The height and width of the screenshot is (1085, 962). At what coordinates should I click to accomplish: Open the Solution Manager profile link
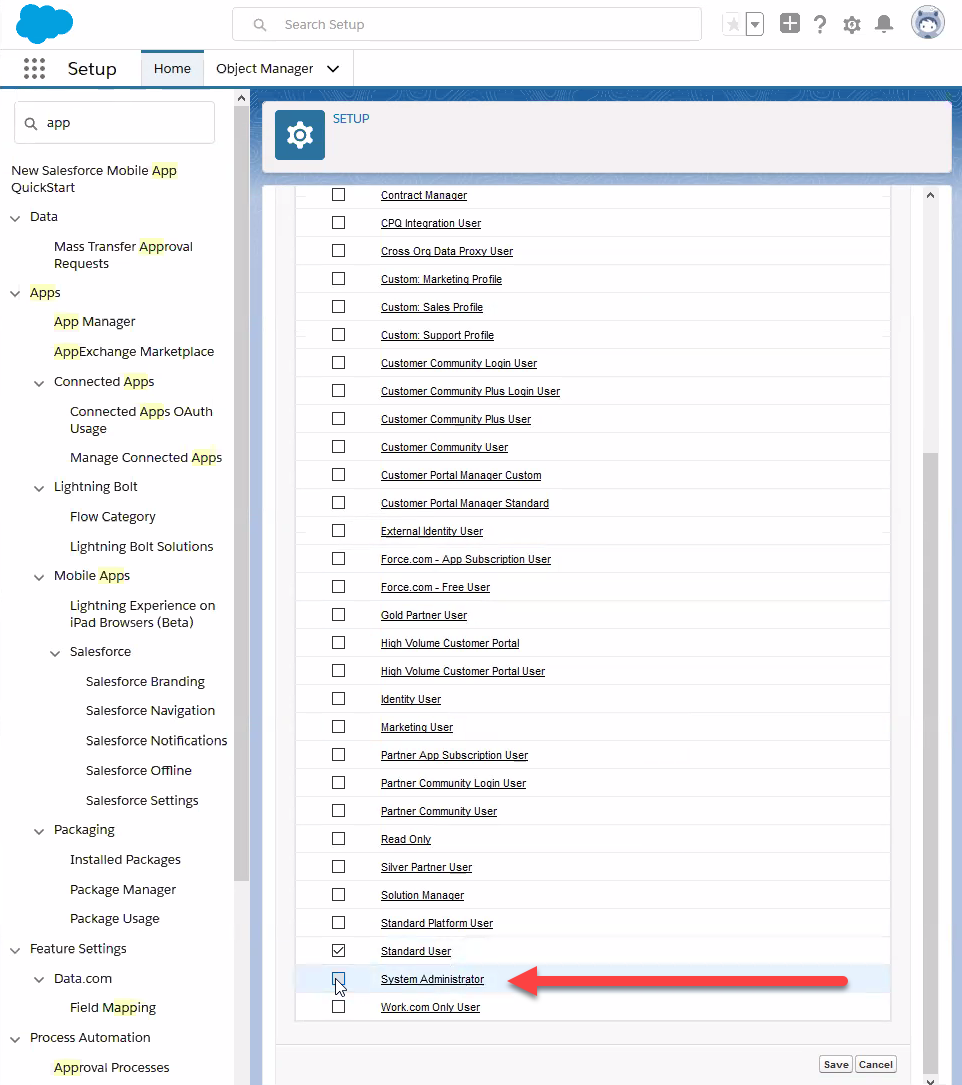pyautogui.click(x=422, y=895)
